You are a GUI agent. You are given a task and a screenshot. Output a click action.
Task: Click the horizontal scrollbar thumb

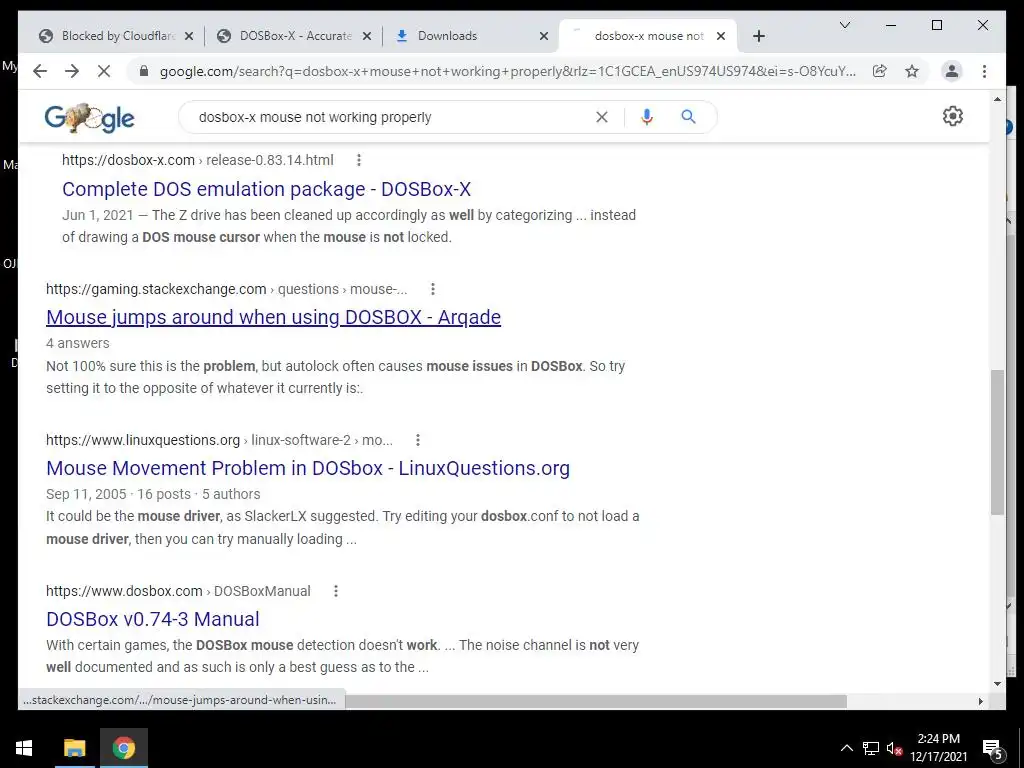(x=596, y=701)
